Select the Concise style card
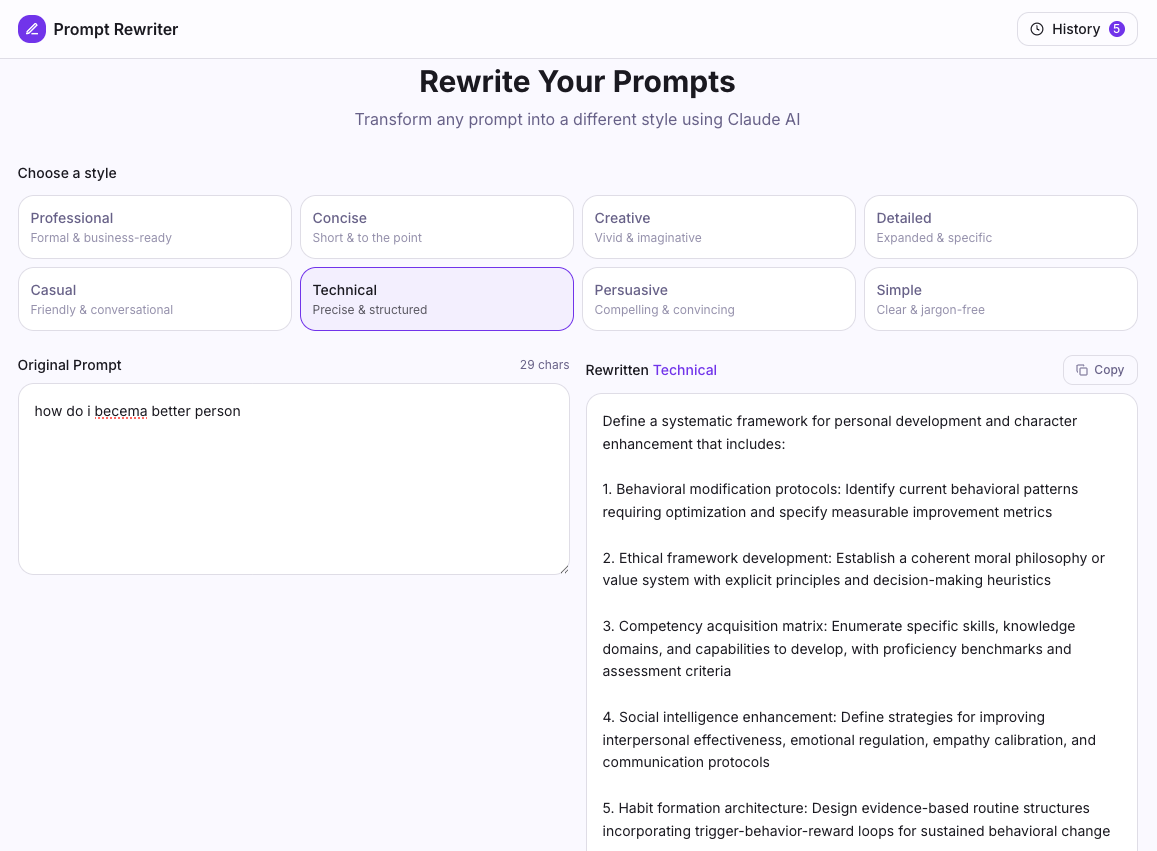The width and height of the screenshot is (1157, 851). point(436,227)
